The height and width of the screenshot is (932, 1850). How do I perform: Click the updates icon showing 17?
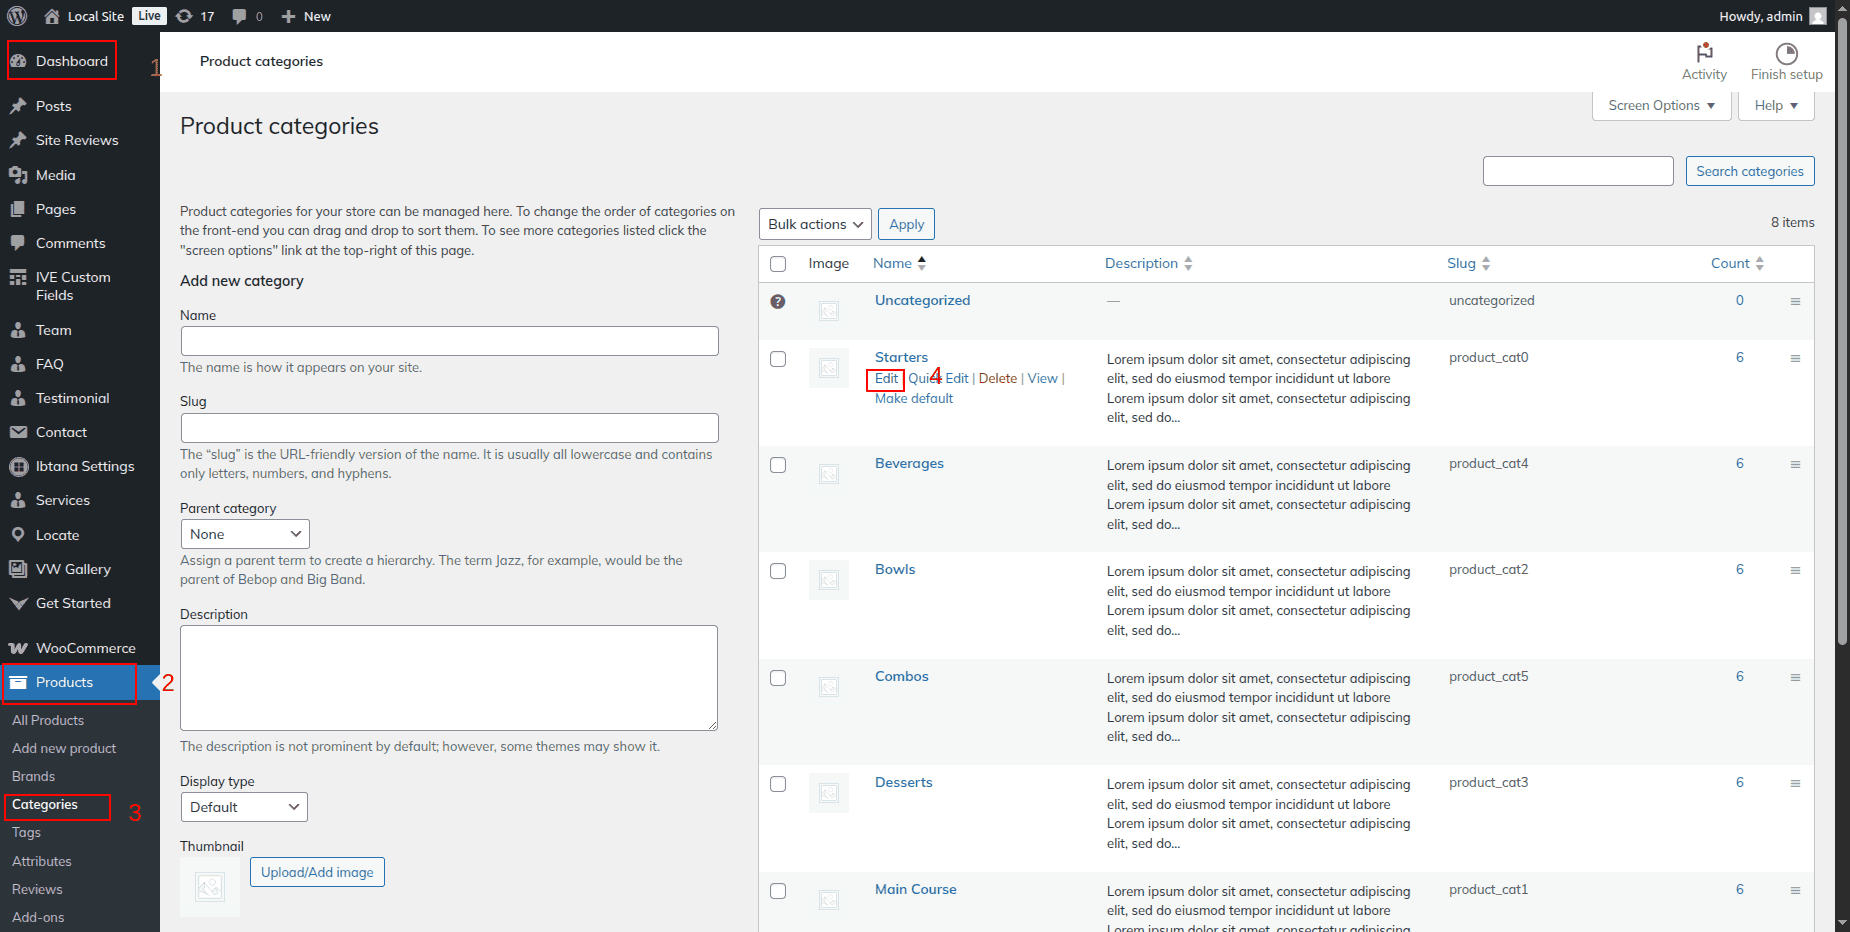point(185,16)
